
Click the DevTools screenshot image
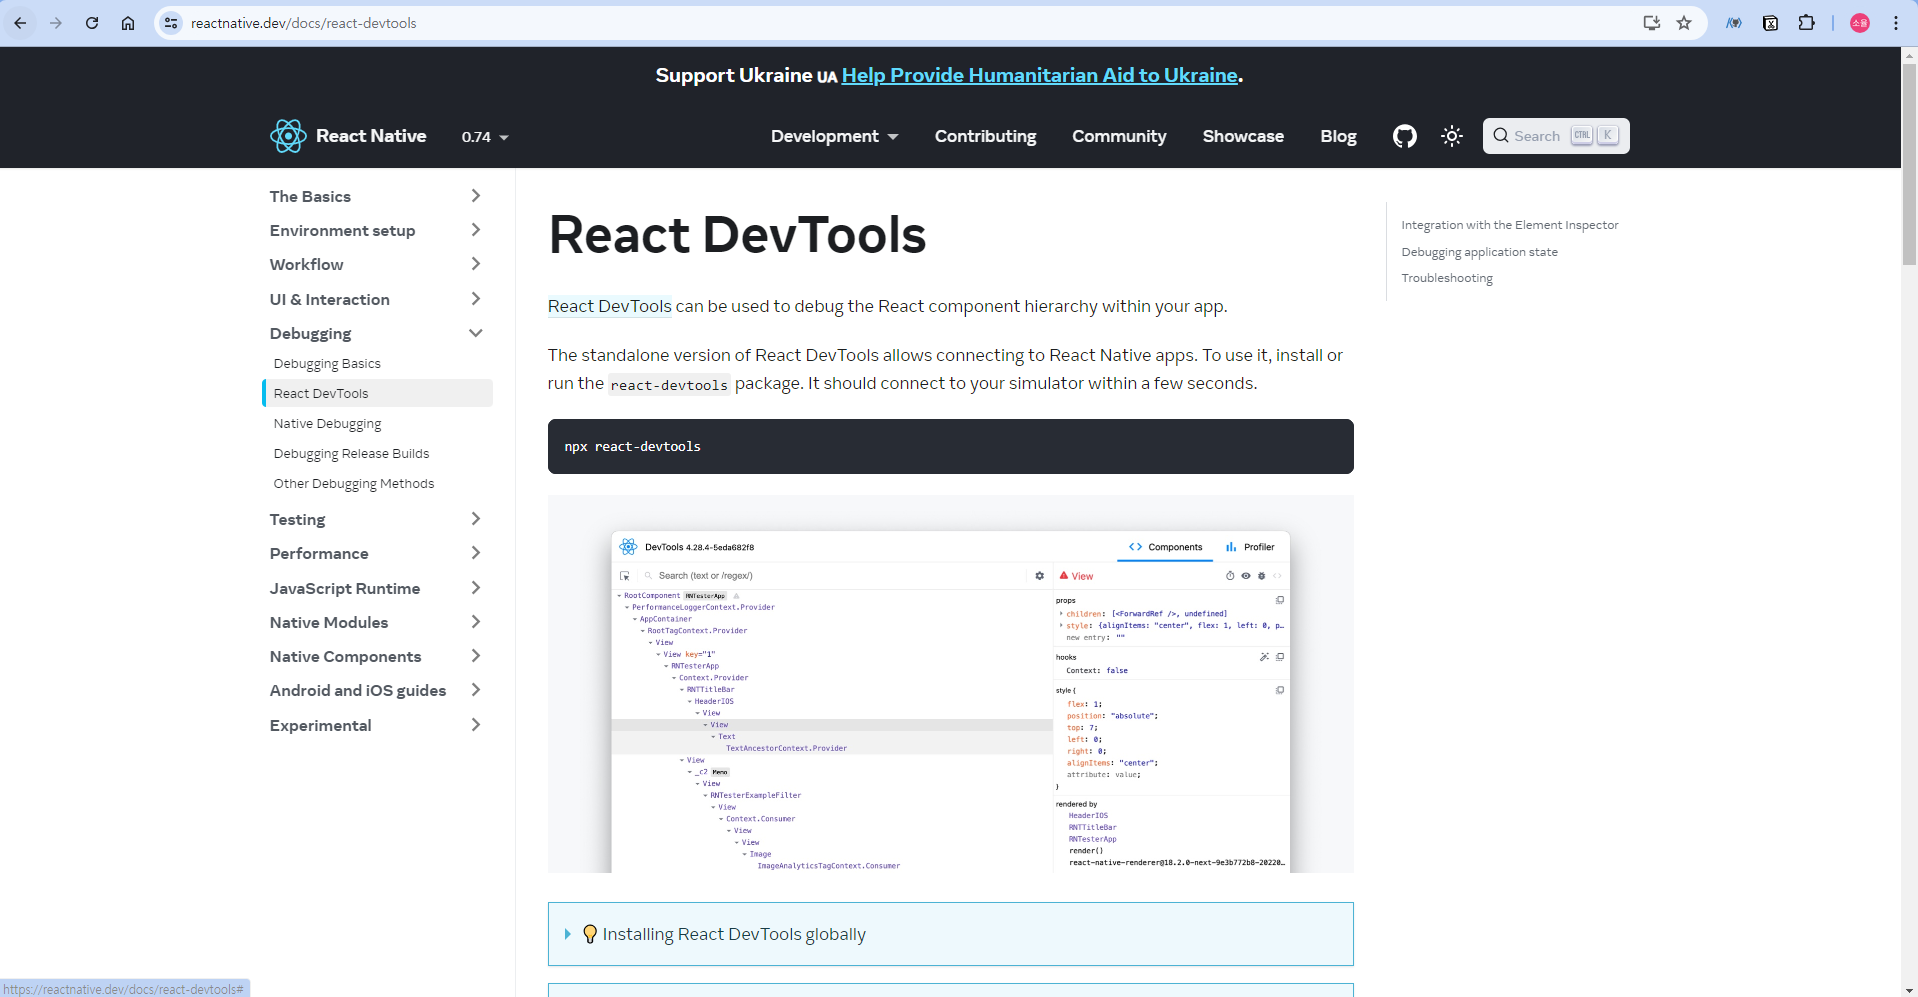(950, 684)
